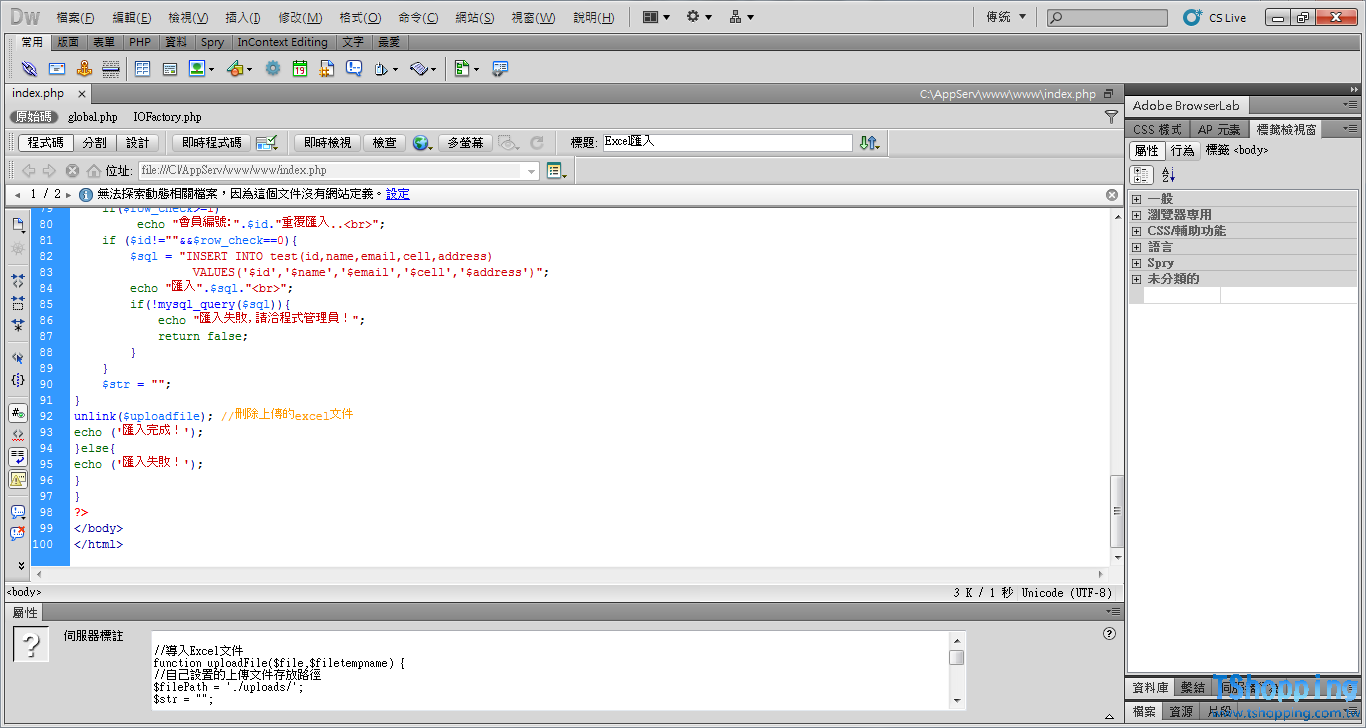Image resolution: width=1366 pixels, height=728 pixels.
Task: Click the browser home icon
Action: point(94,171)
